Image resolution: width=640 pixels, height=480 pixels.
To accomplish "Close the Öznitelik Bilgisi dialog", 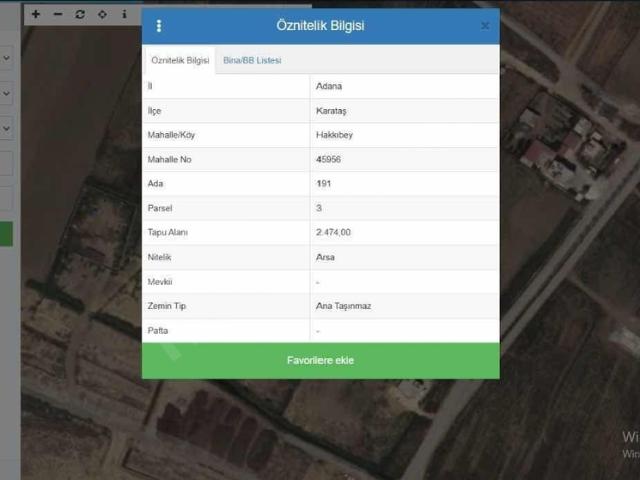I will coord(485,26).
